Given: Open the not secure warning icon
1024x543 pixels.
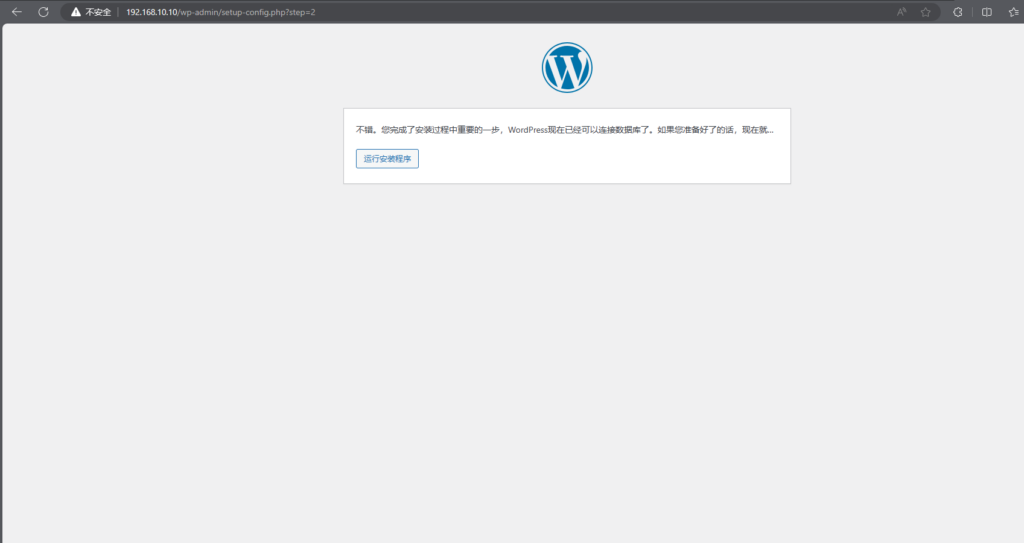Looking at the screenshot, I should point(76,12).
